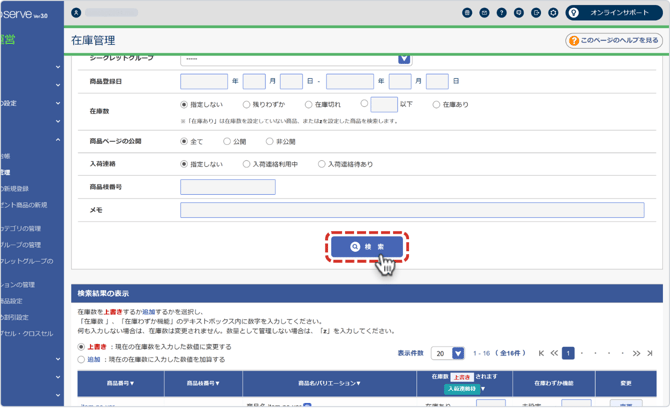This screenshot has width=670, height=409.
Task: Click the メモ text input field
Action: click(412, 211)
